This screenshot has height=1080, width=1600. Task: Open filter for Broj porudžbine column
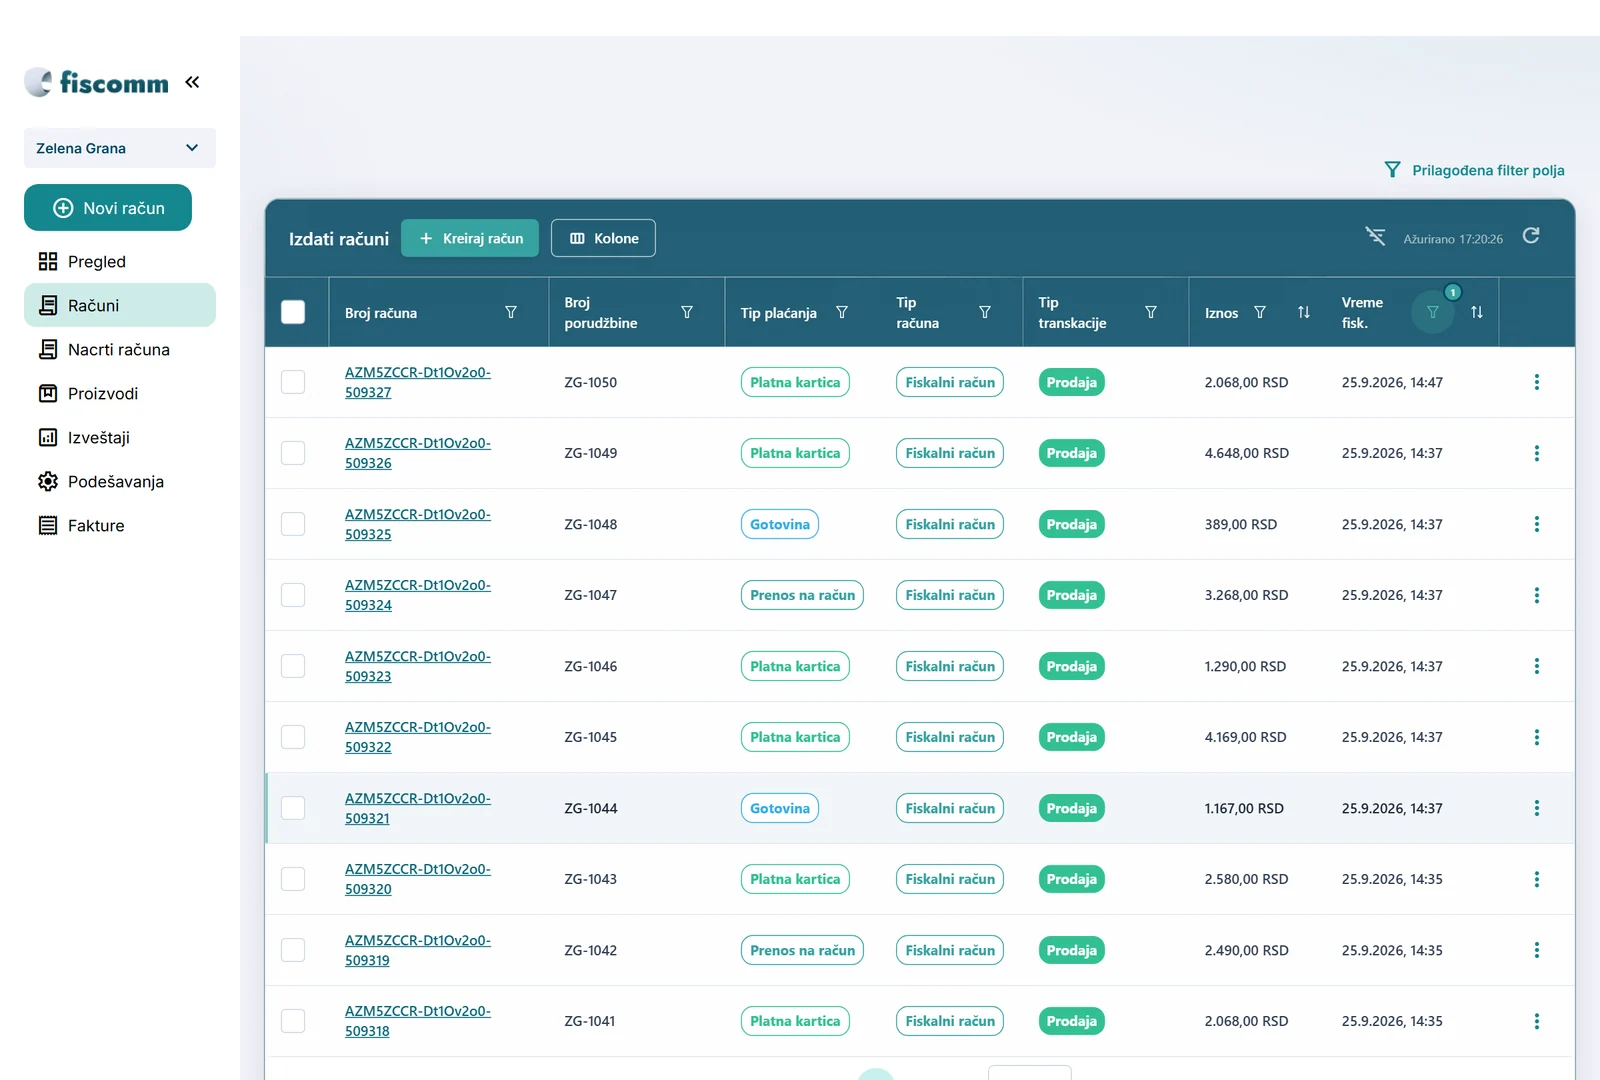coord(687,313)
